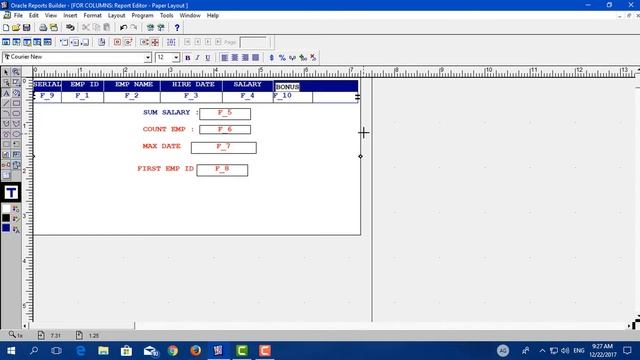Image resolution: width=640 pixels, height=360 pixels.
Task: Click the Undo arrow icon
Action: point(123,28)
